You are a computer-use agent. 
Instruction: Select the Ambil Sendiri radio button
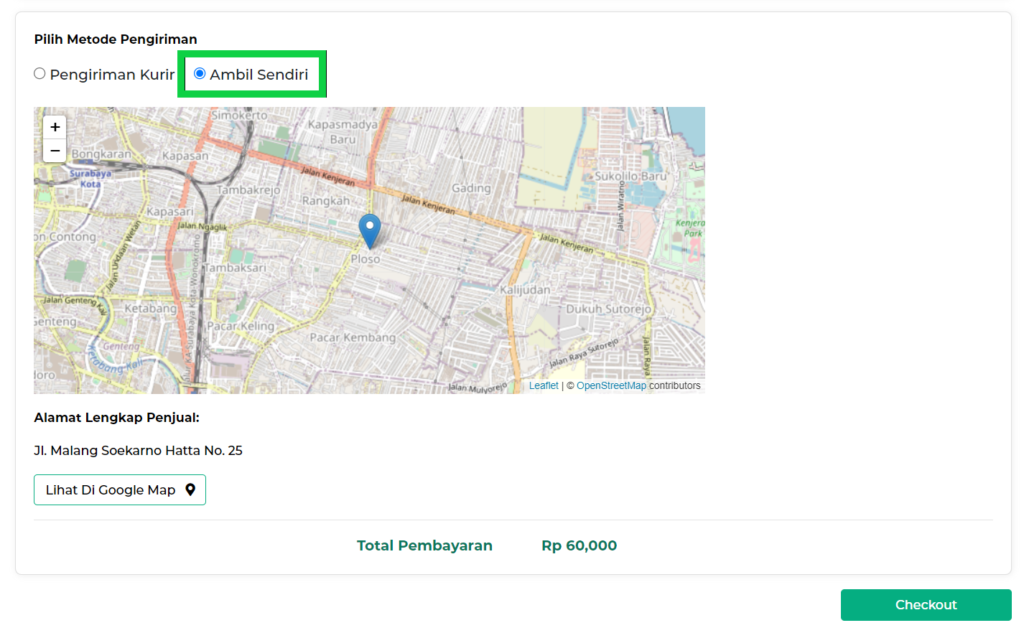[x=200, y=74]
